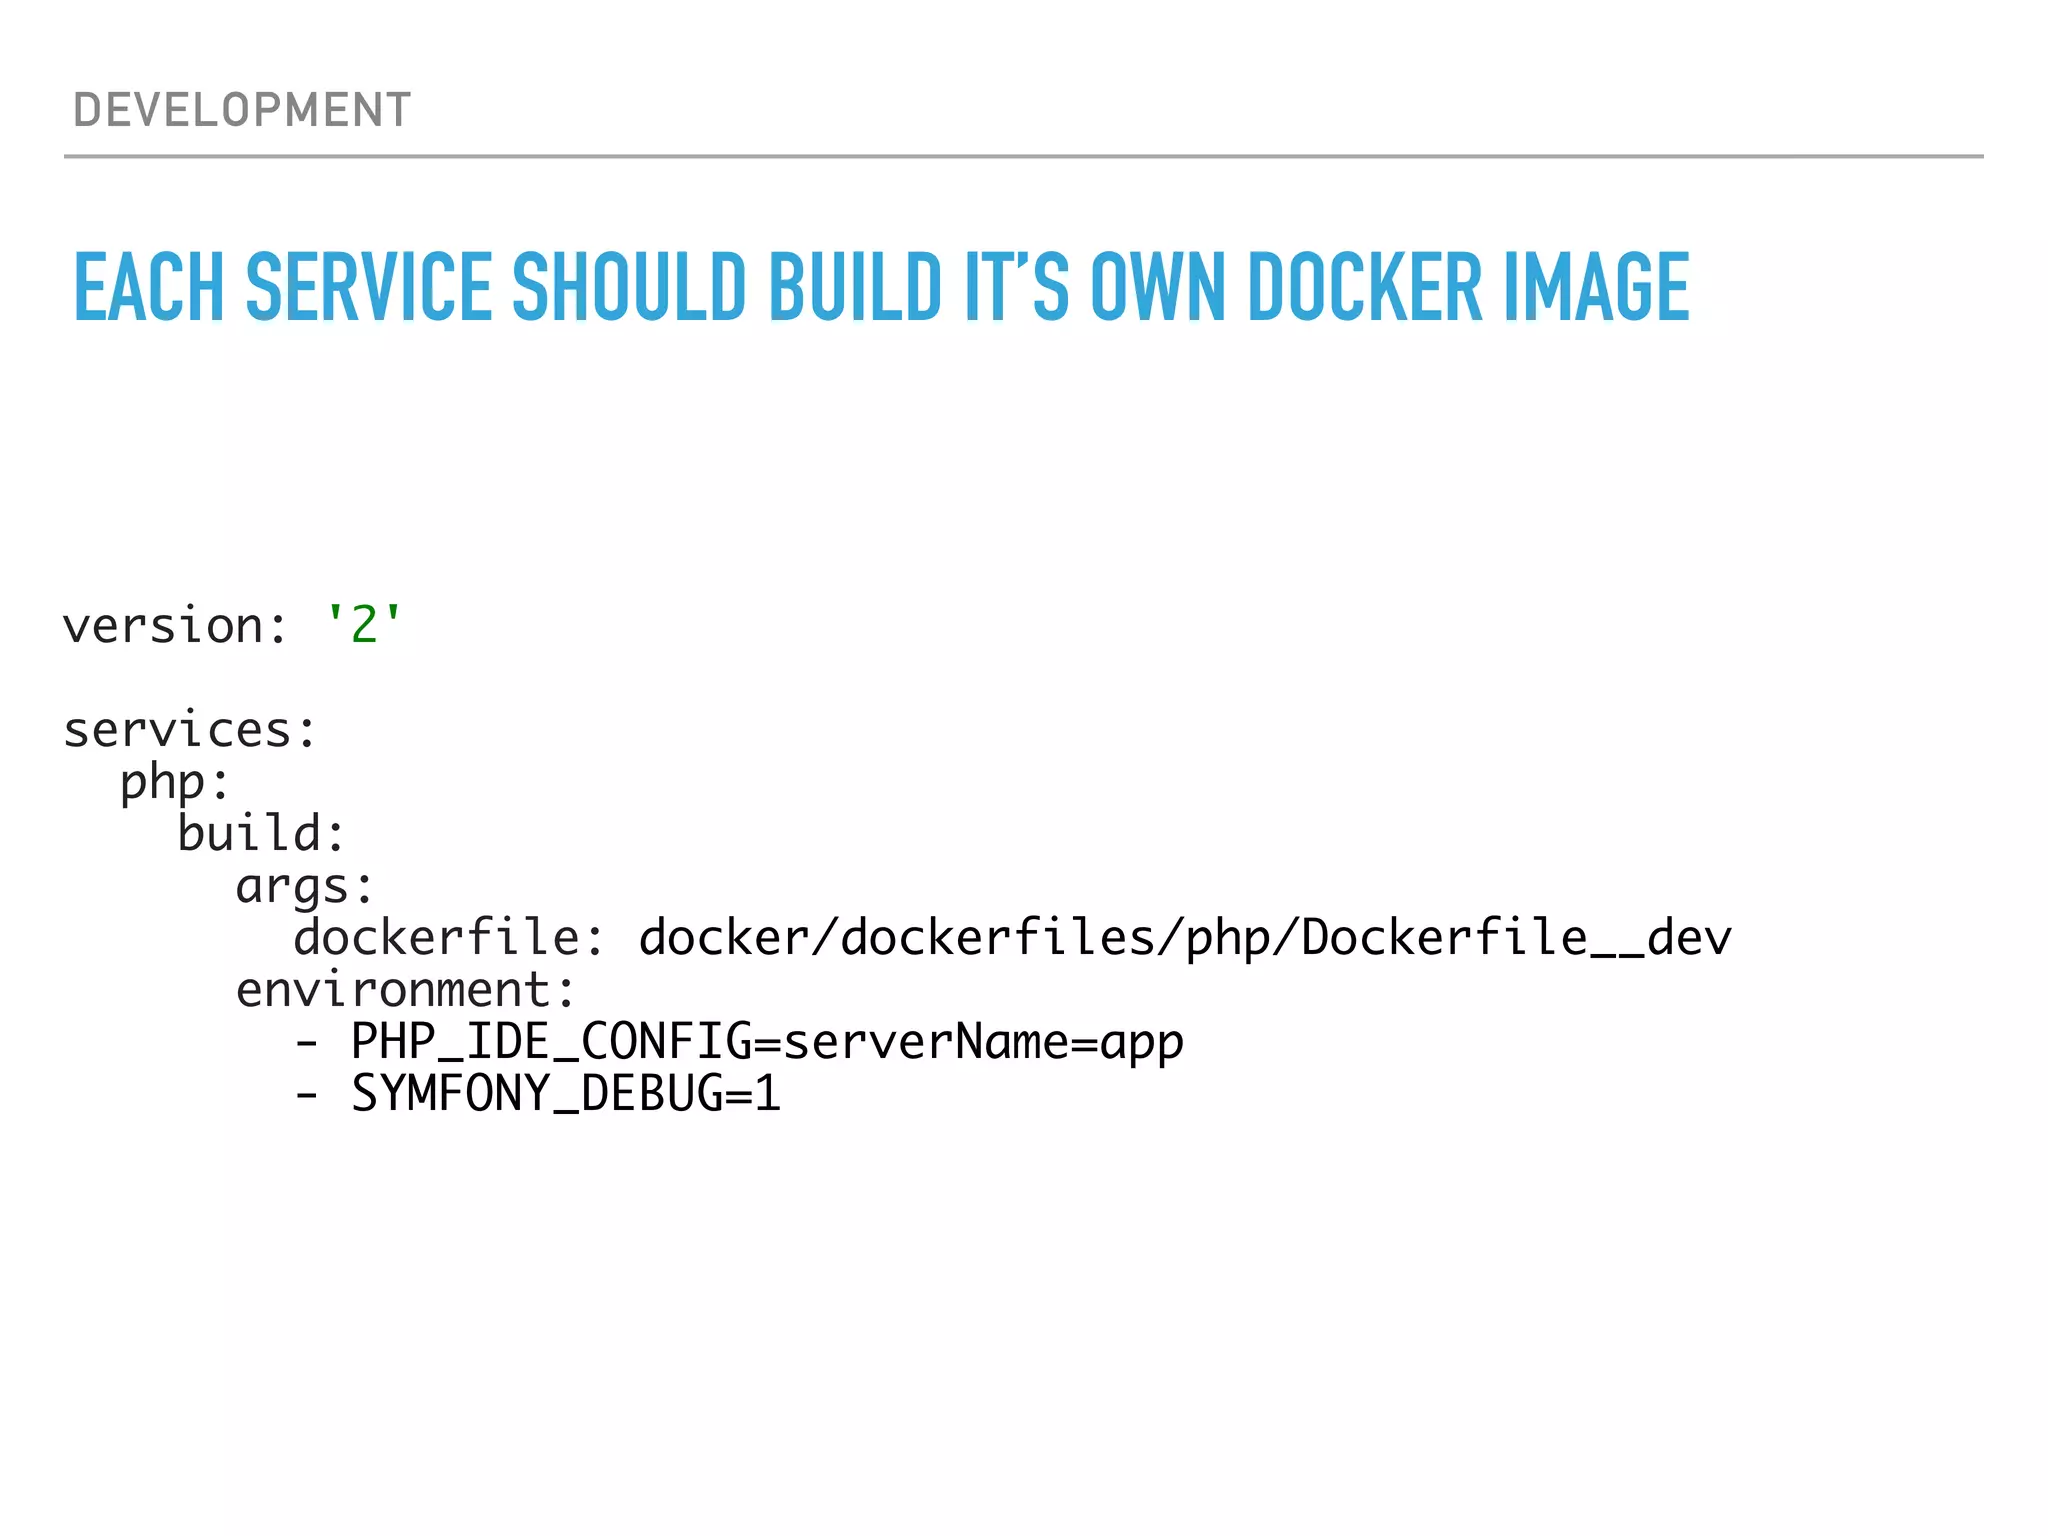Click the SYMFONY_DEBUG=1 entry
The image size is (2048, 1536).
[537, 1094]
